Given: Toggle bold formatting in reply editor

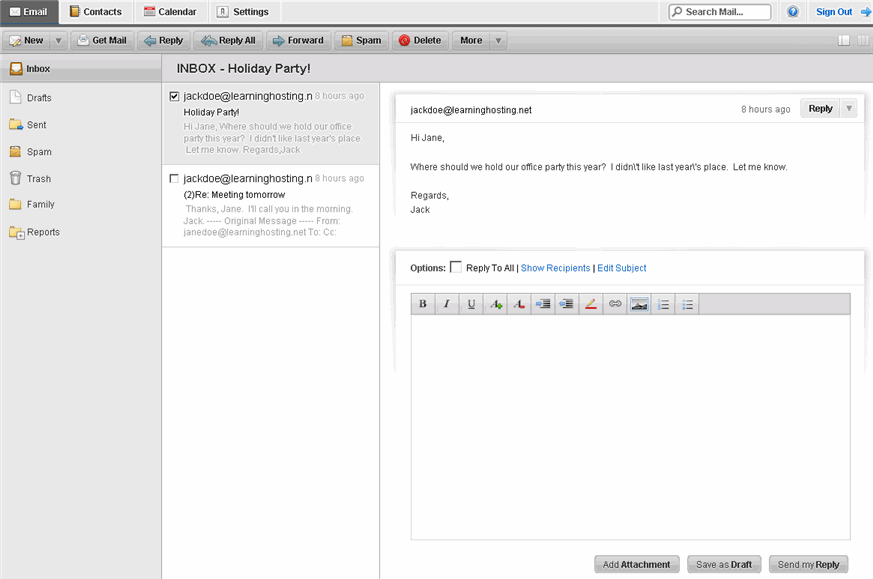Looking at the screenshot, I should (423, 304).
